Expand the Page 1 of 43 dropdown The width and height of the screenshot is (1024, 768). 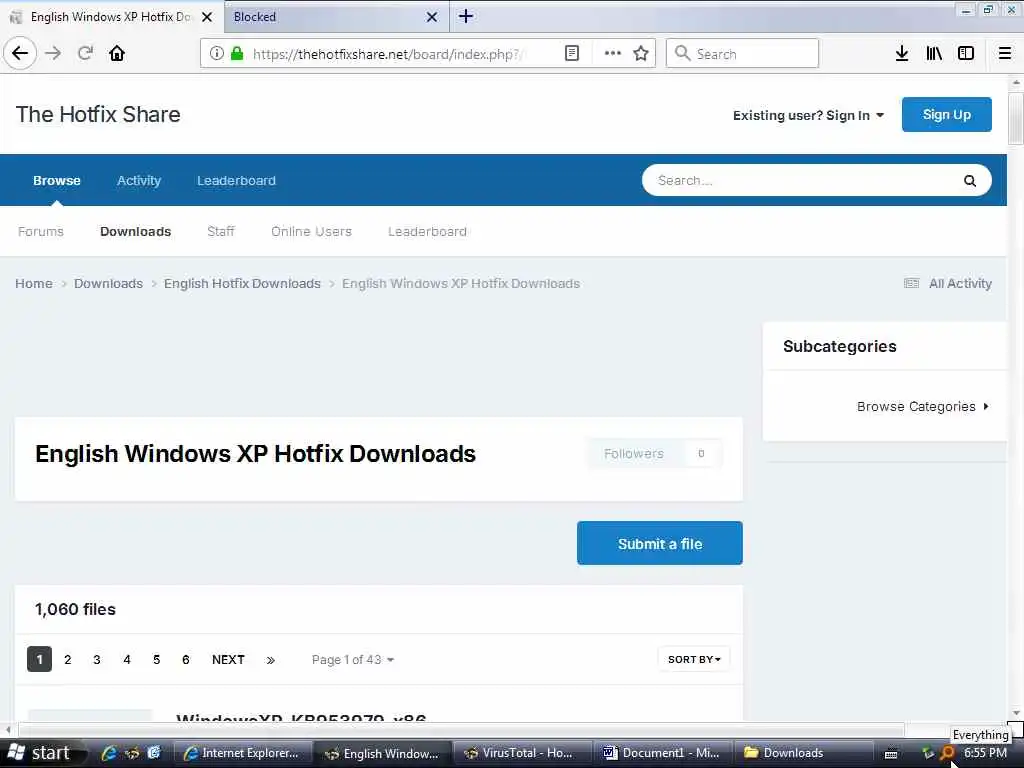[353, 660]
